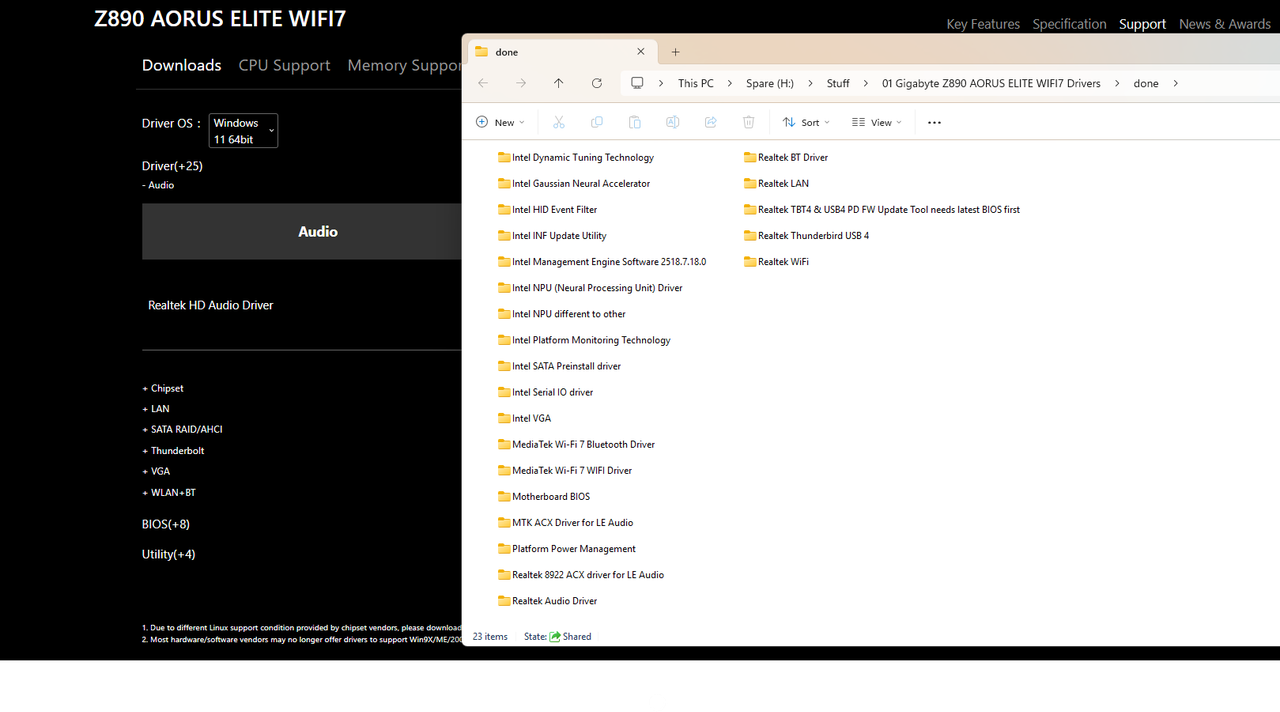
Task: Expand the BIOS(+8) section
Action: click(166, 524)
